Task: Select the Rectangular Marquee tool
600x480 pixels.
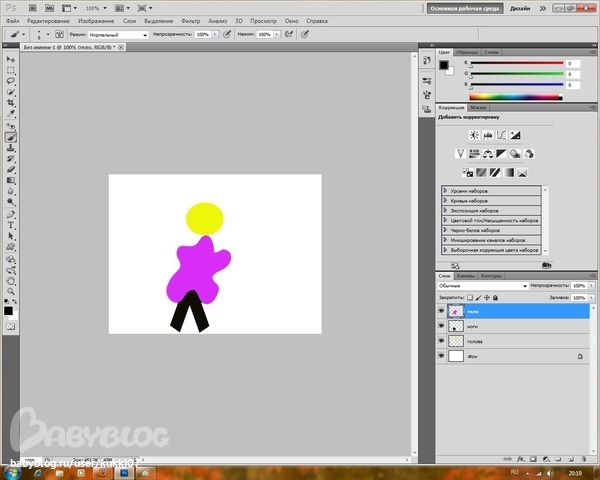Action: 11,71
